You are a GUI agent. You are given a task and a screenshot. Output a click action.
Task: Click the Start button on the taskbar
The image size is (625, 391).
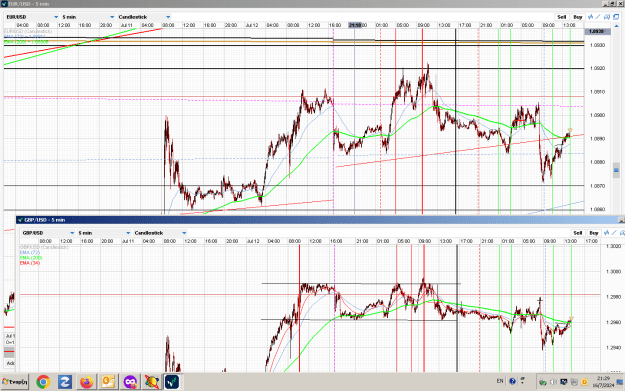(x=15, y=382)
